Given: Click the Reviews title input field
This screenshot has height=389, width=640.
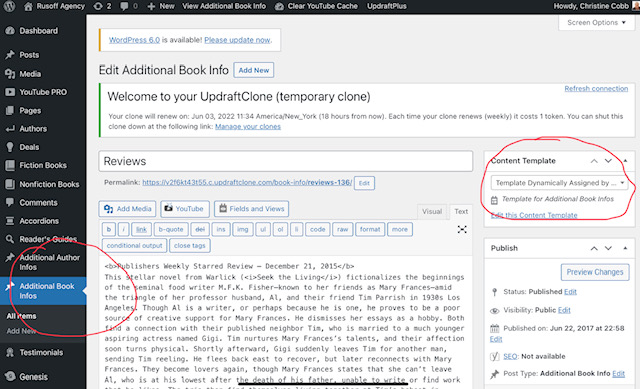Looking at the screenshot, I should pos(285,161).
